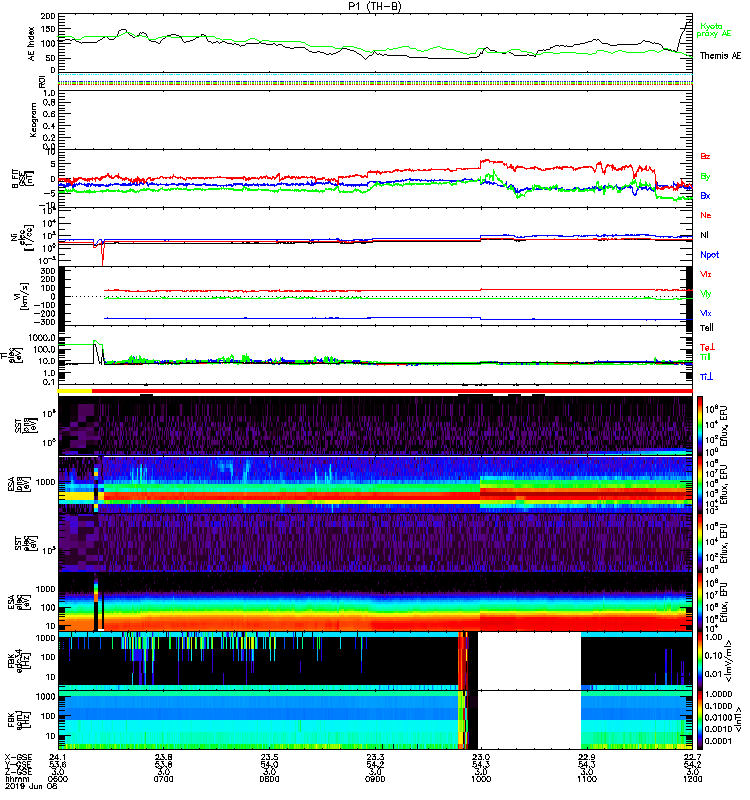Click the red Bz legend label
750x800 pixels.
click(705, 156)
